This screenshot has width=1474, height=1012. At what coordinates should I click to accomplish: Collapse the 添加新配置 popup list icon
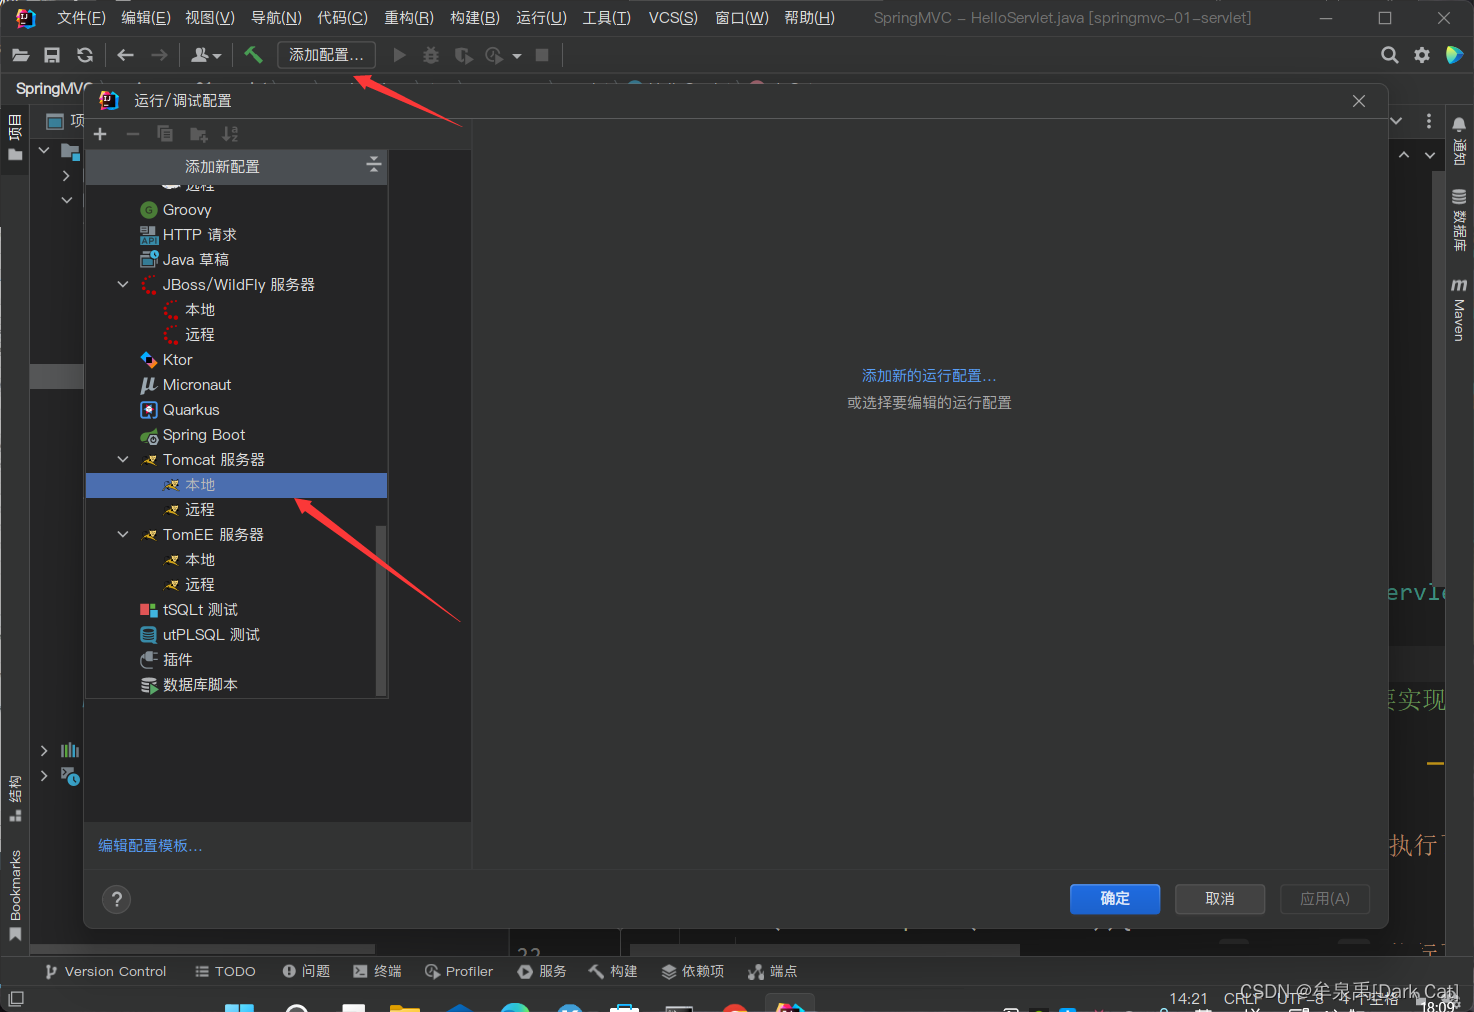(x=374, y=165)
